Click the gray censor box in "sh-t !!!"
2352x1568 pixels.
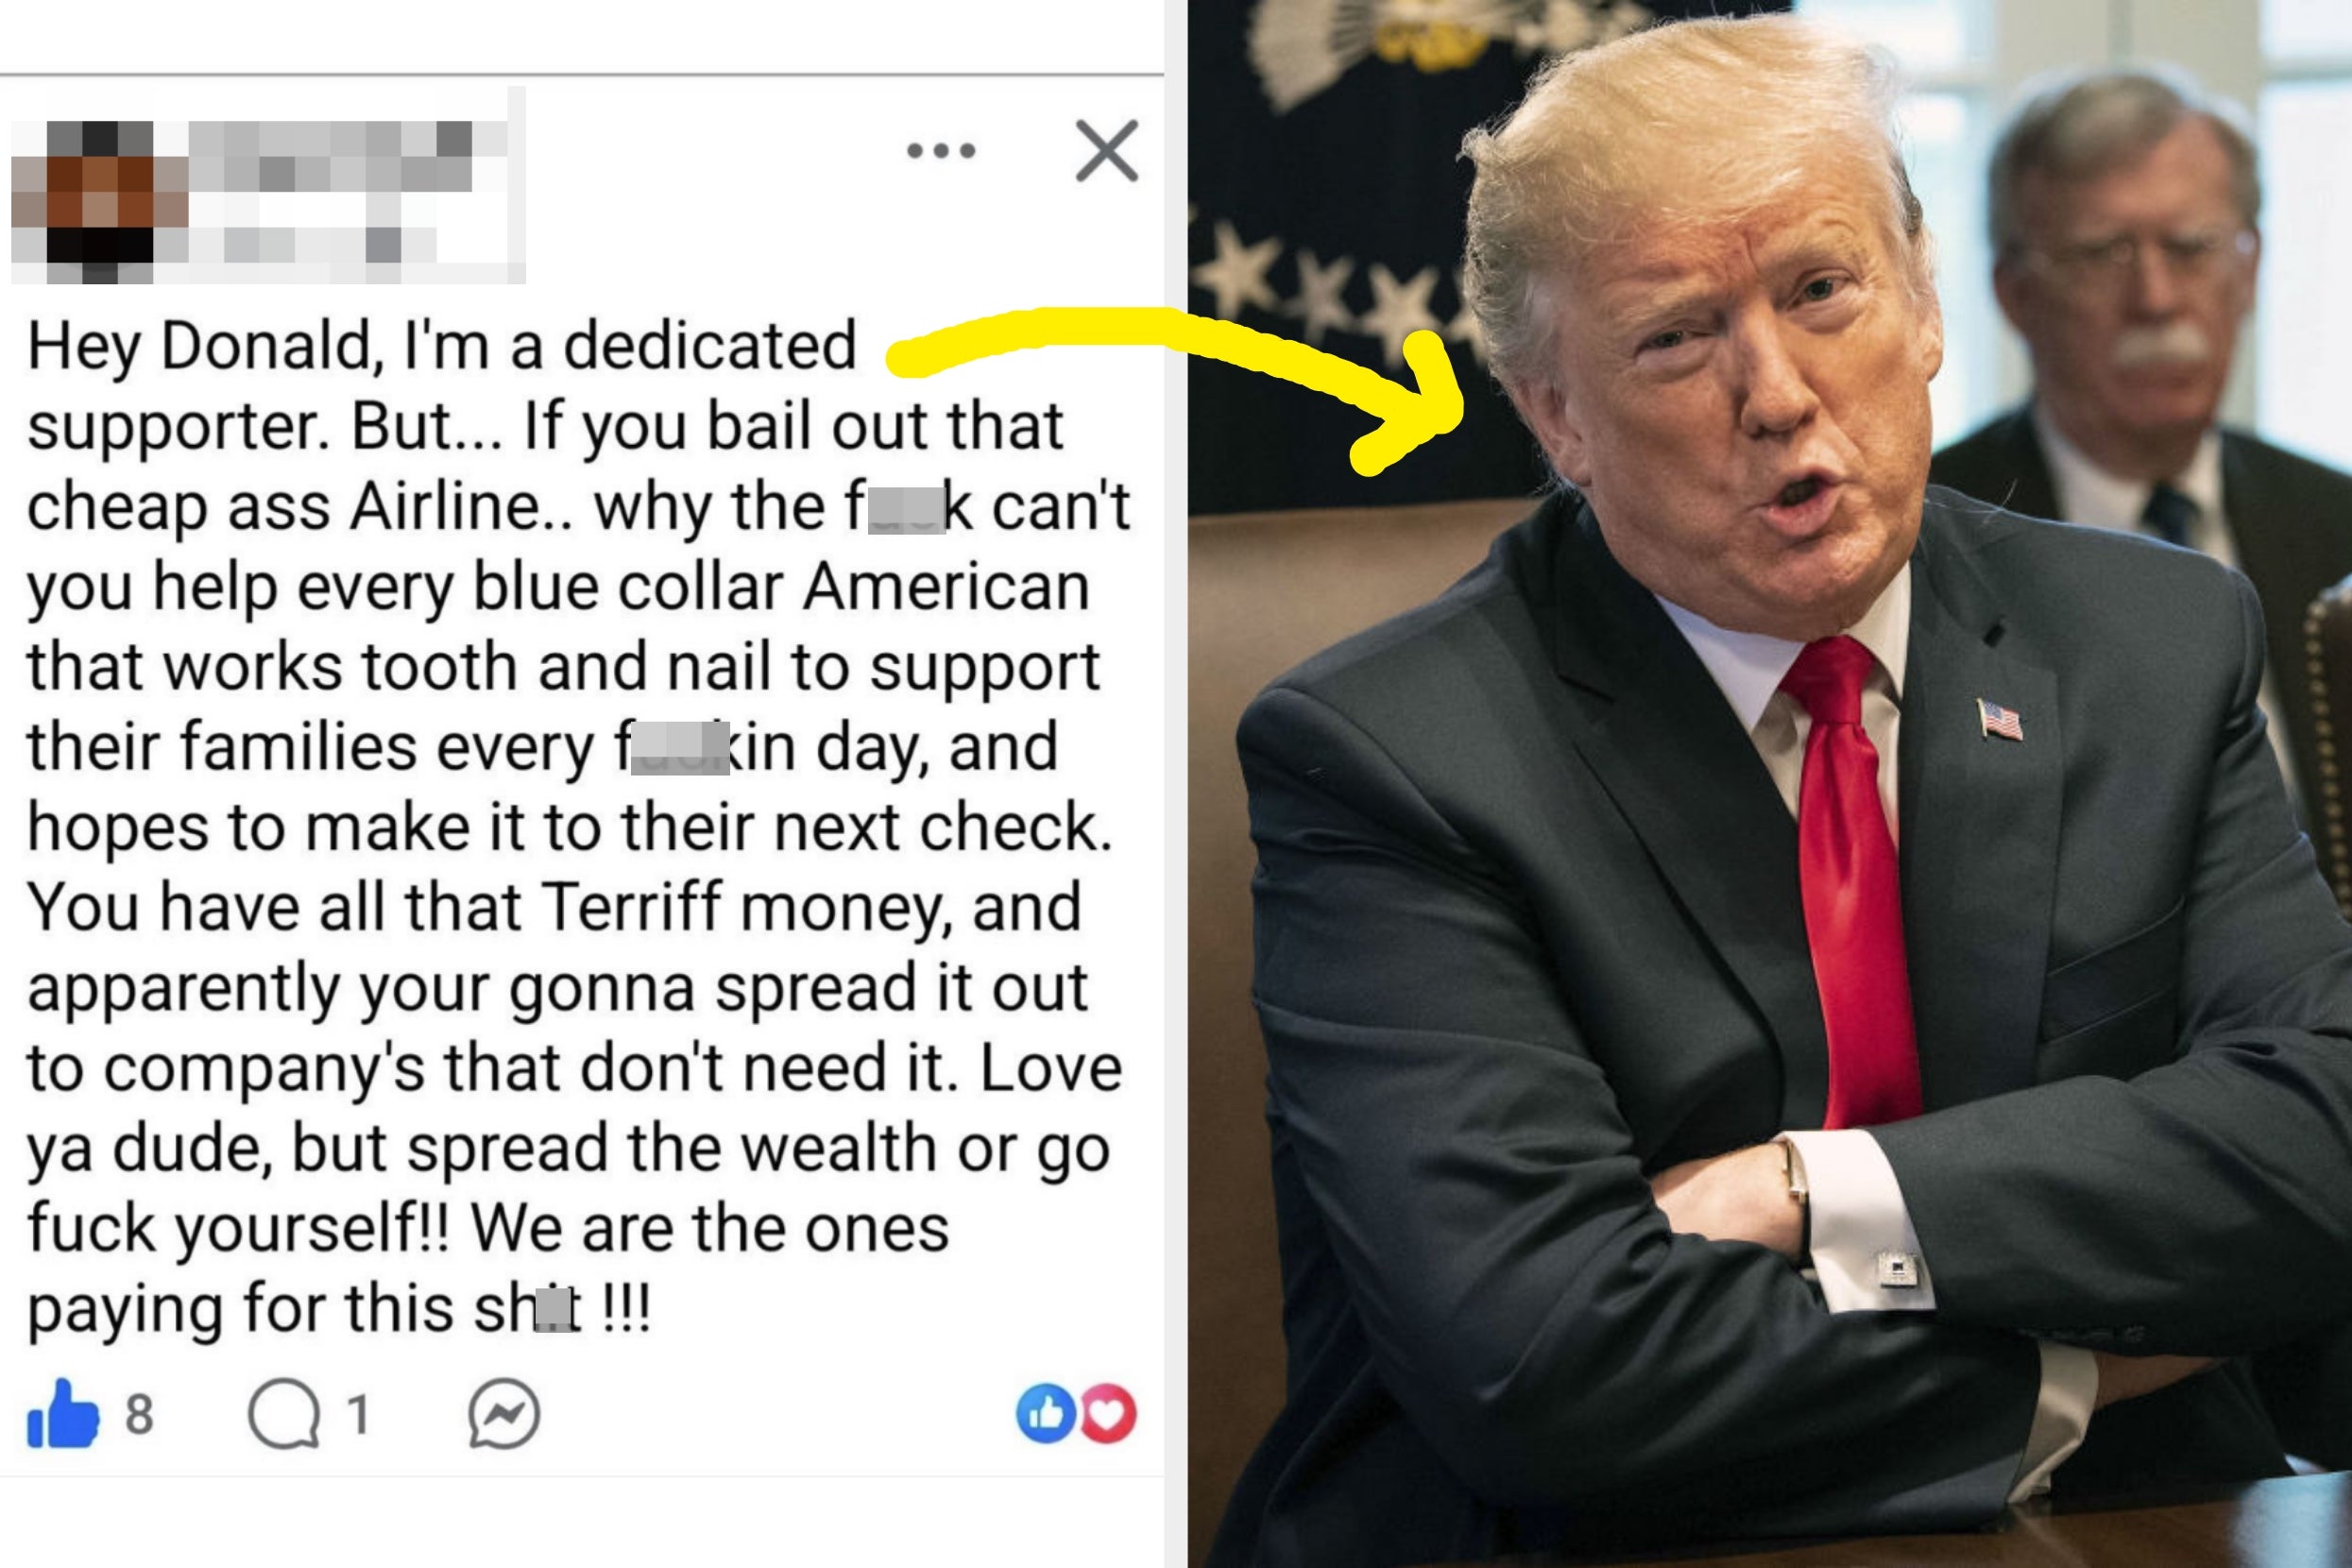(556, 1310)
